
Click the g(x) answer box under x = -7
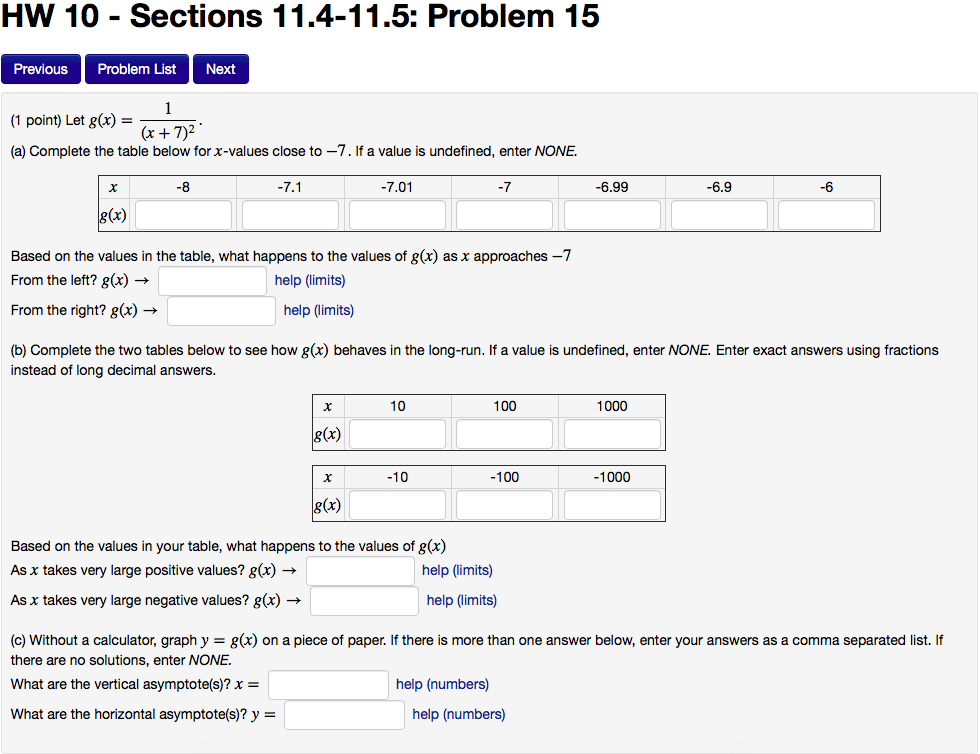point(504,214)
